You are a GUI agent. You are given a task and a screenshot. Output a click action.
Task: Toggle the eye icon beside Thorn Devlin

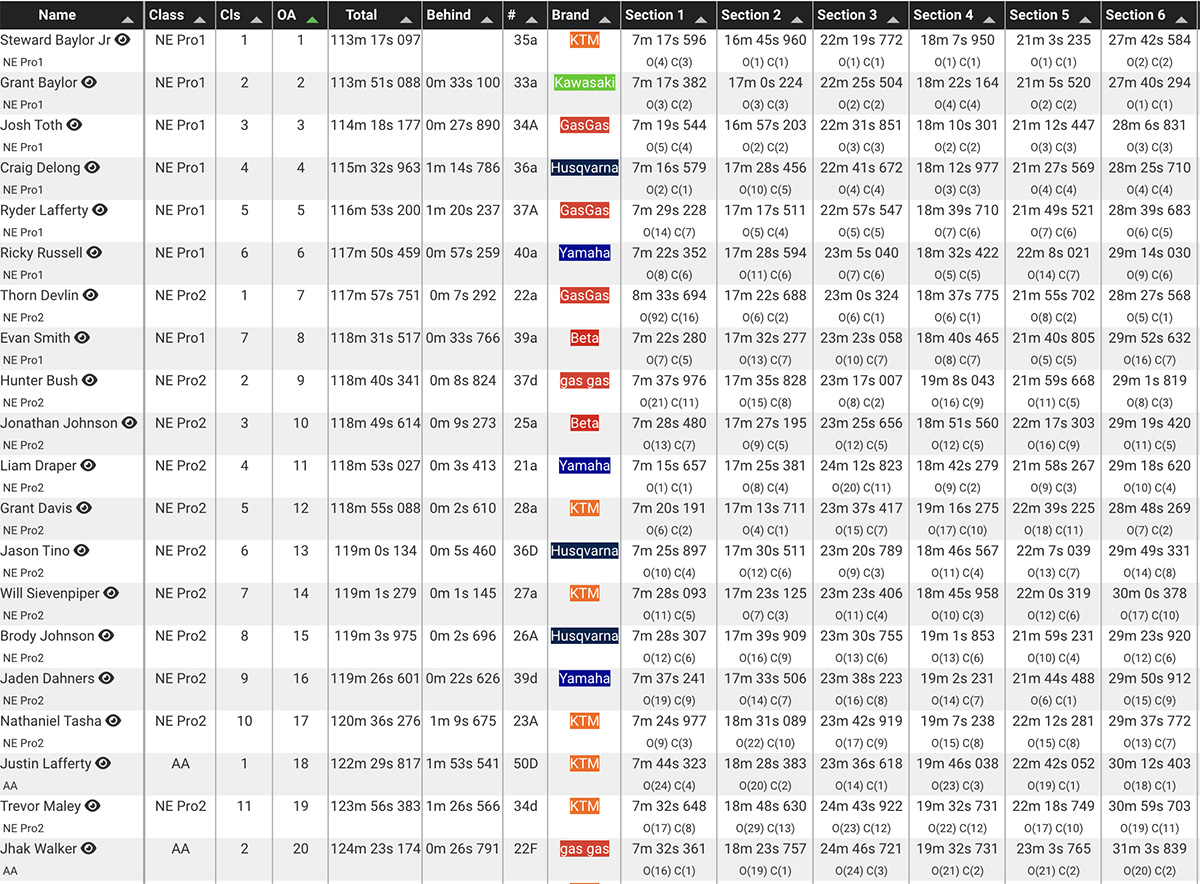pos(90,295)
